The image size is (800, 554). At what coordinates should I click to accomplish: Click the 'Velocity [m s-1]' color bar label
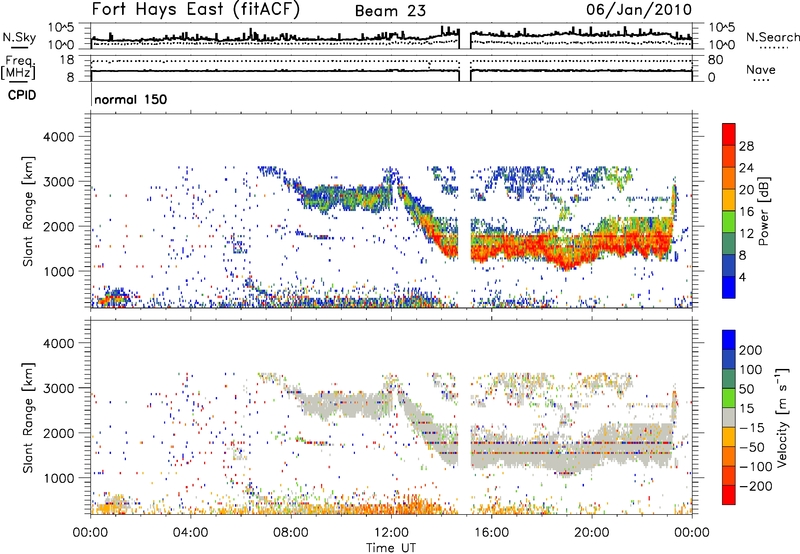[782, 417]
